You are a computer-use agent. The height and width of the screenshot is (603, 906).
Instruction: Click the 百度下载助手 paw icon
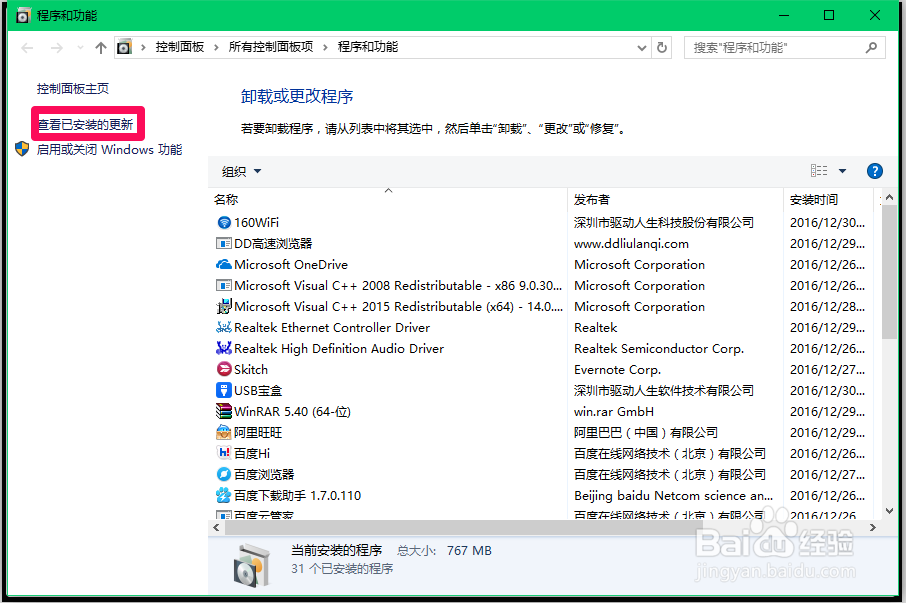coord(224,495)
